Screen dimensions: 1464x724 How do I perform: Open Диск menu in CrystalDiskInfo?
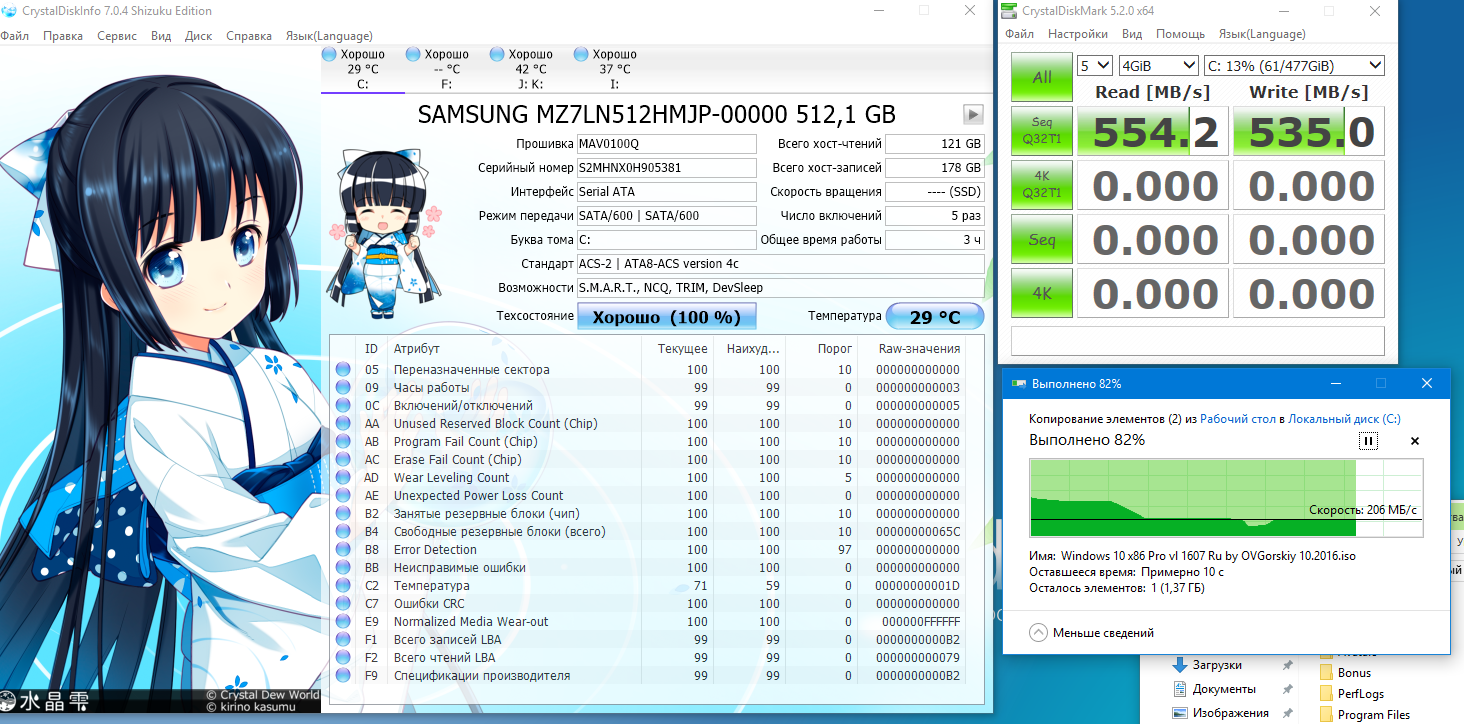pyautogui.click(x=198, y=36)
